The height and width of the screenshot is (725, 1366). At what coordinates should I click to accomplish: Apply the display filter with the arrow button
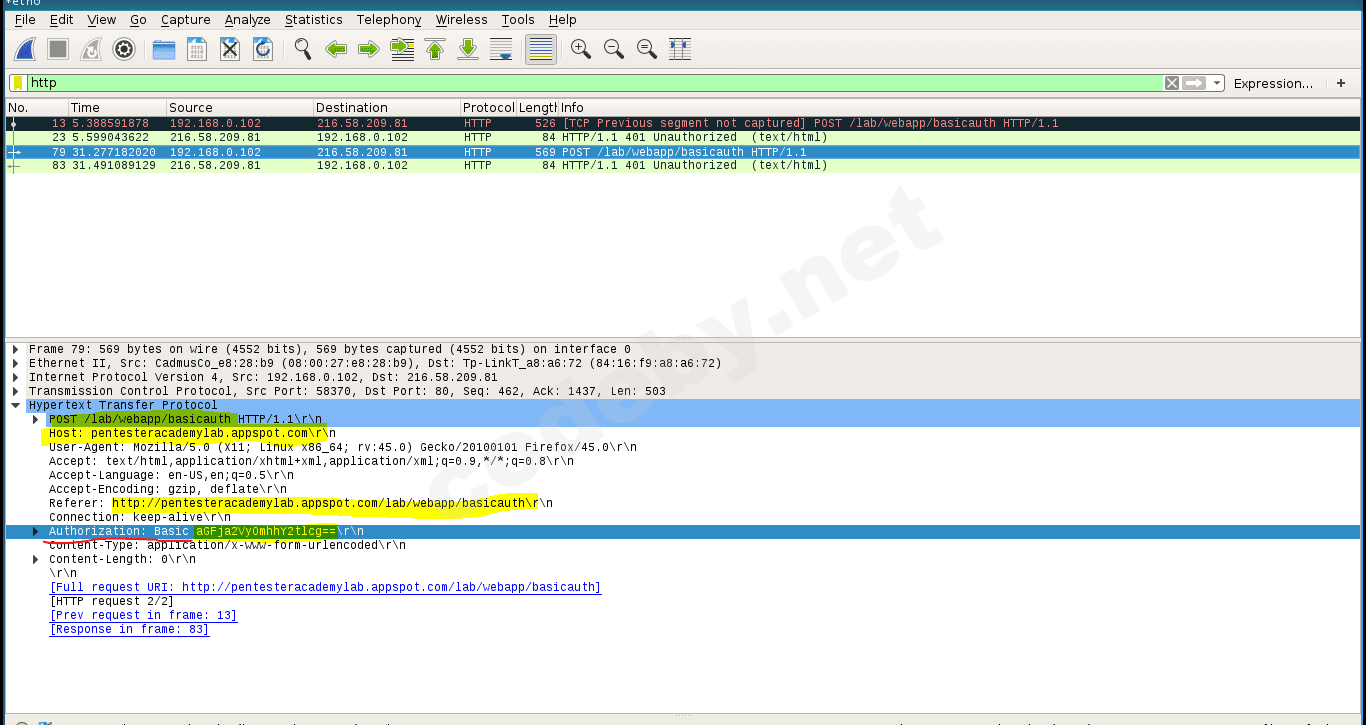[1194, 83]
